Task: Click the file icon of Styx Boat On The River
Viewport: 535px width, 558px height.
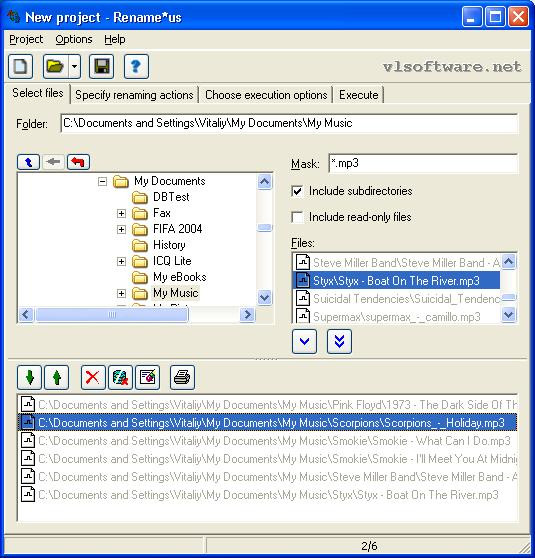Action: [303, 280]
